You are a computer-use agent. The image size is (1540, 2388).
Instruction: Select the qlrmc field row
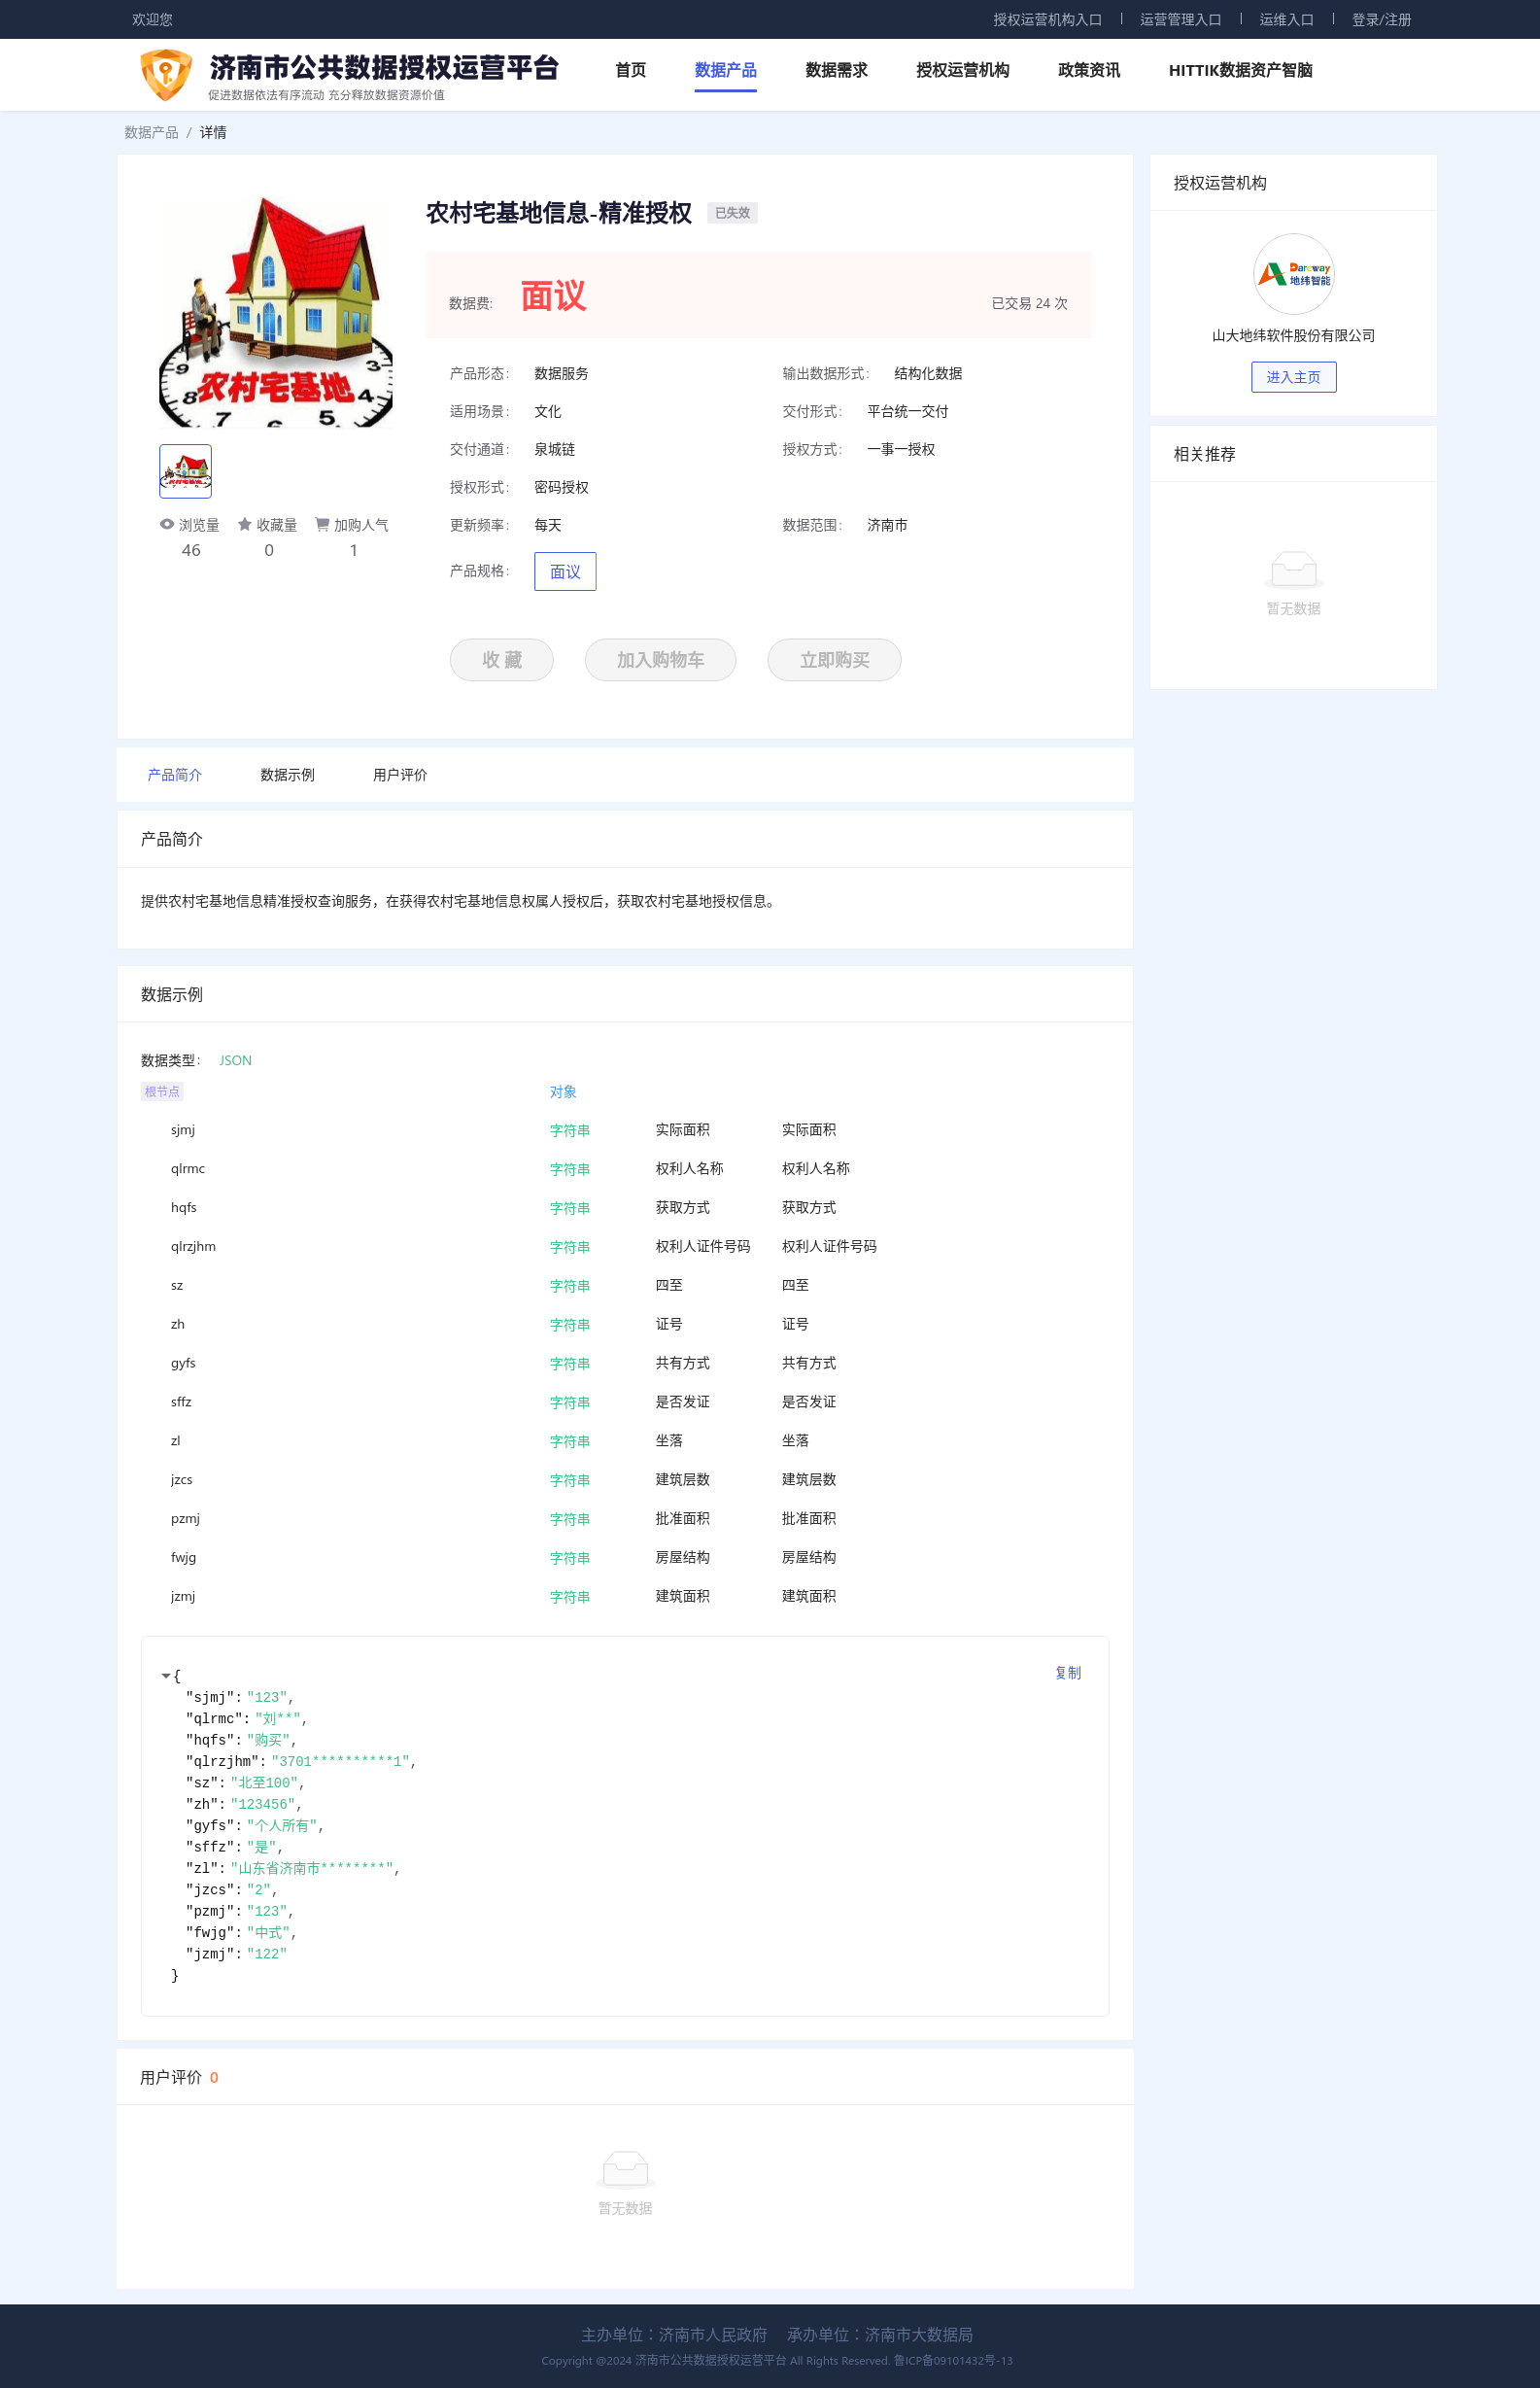click(x=625, y=1169)
